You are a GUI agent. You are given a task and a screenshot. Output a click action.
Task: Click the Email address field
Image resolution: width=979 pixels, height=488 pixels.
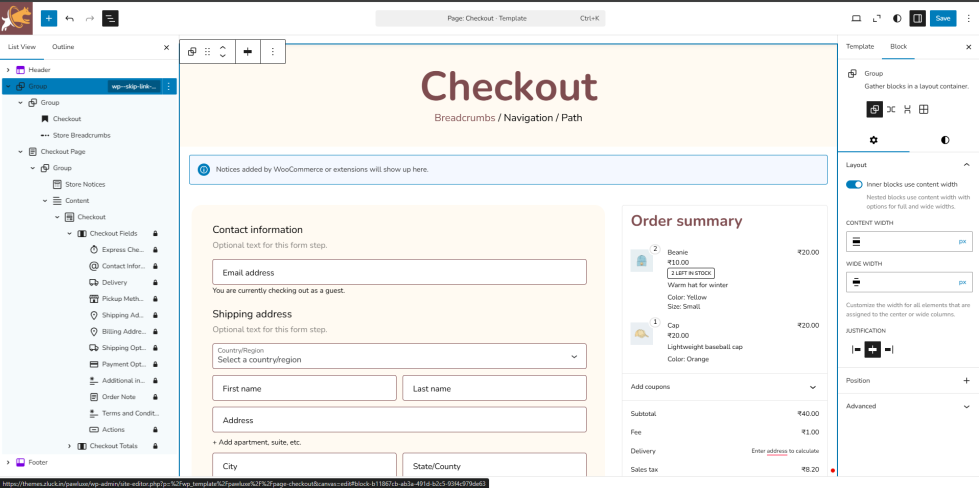coord(399,272)
